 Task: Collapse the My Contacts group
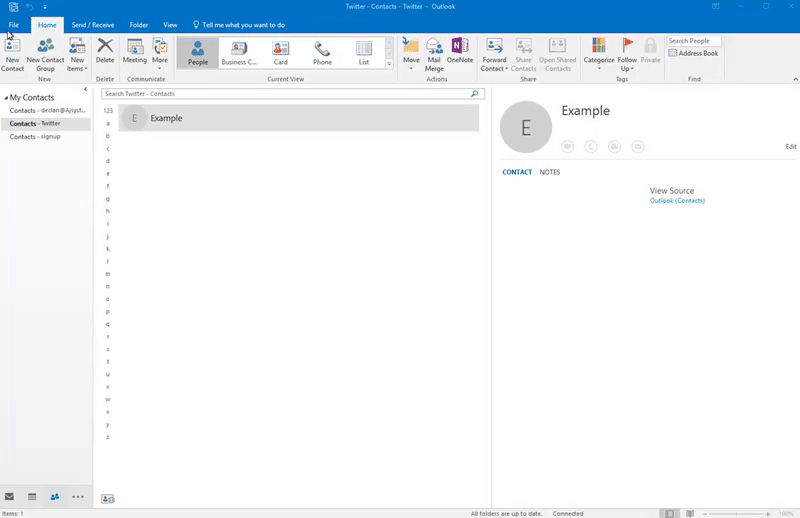coord(5,98)
